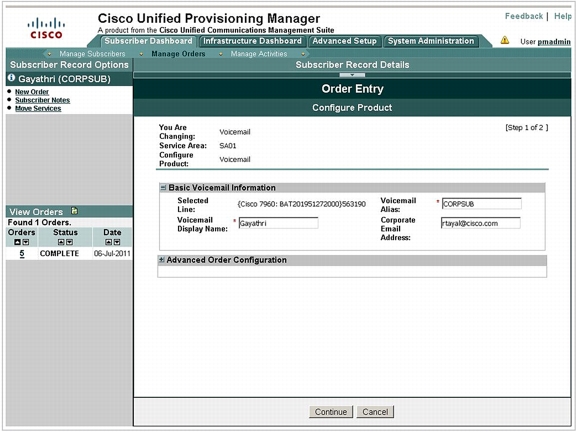Open Move Services link

click(38, 108)
